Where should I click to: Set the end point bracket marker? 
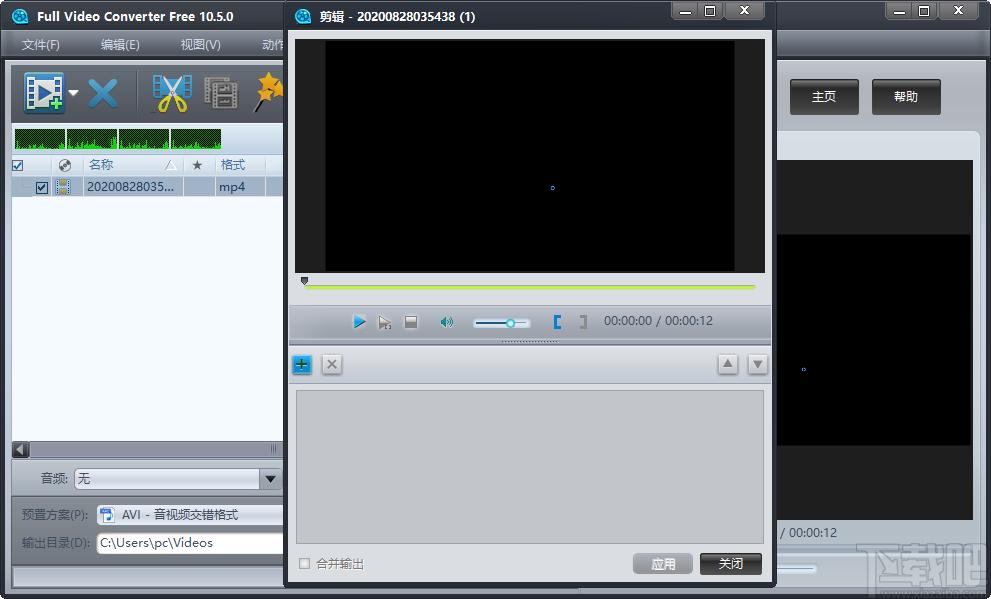click(583, 322)
